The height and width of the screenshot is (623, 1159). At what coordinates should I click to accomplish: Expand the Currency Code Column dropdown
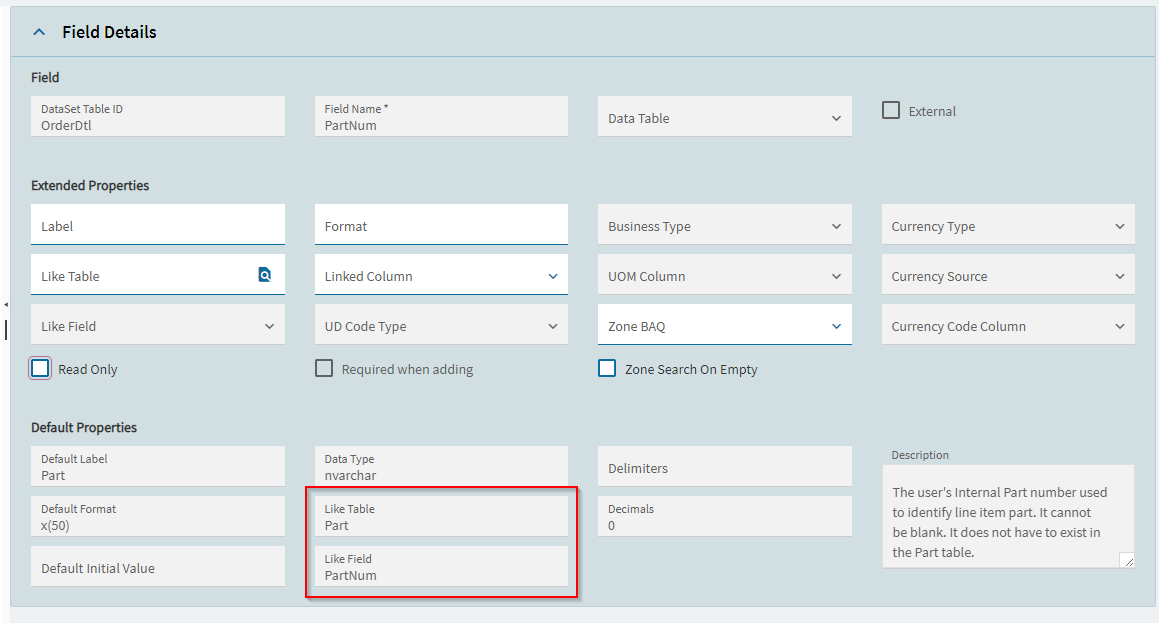[1008, 324]
